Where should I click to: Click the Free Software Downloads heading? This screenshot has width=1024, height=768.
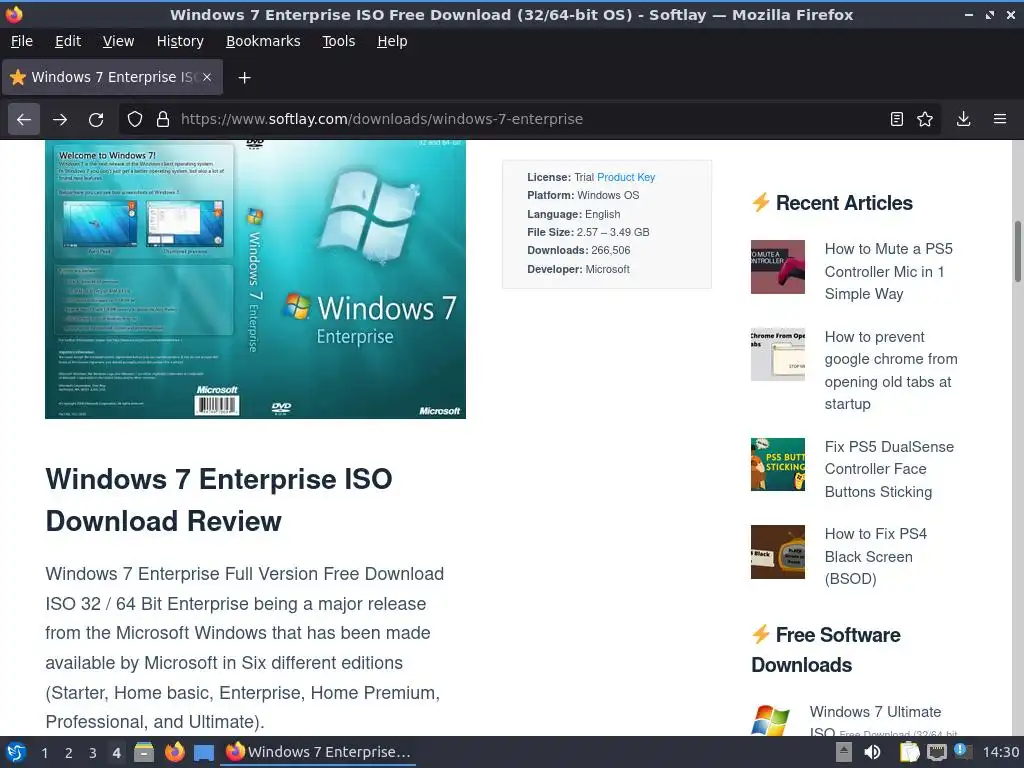[x=826, y=650]
